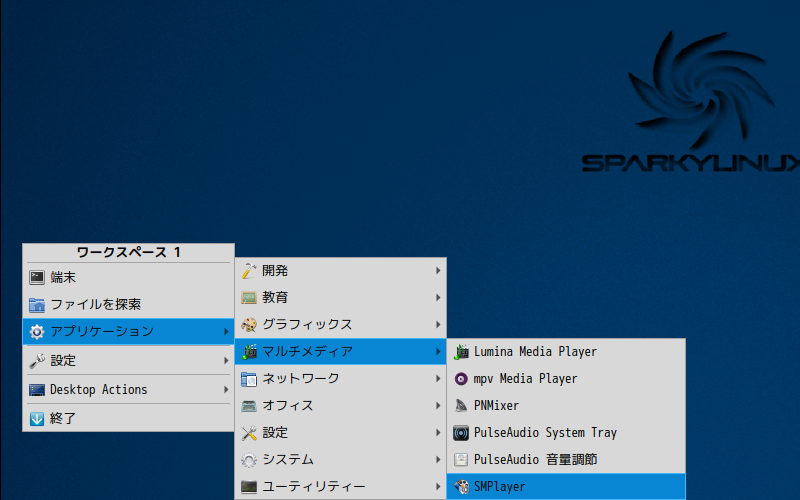Expand the 設定 arrow in the main menu
This screenshot has height=500, width=800.
226,361
